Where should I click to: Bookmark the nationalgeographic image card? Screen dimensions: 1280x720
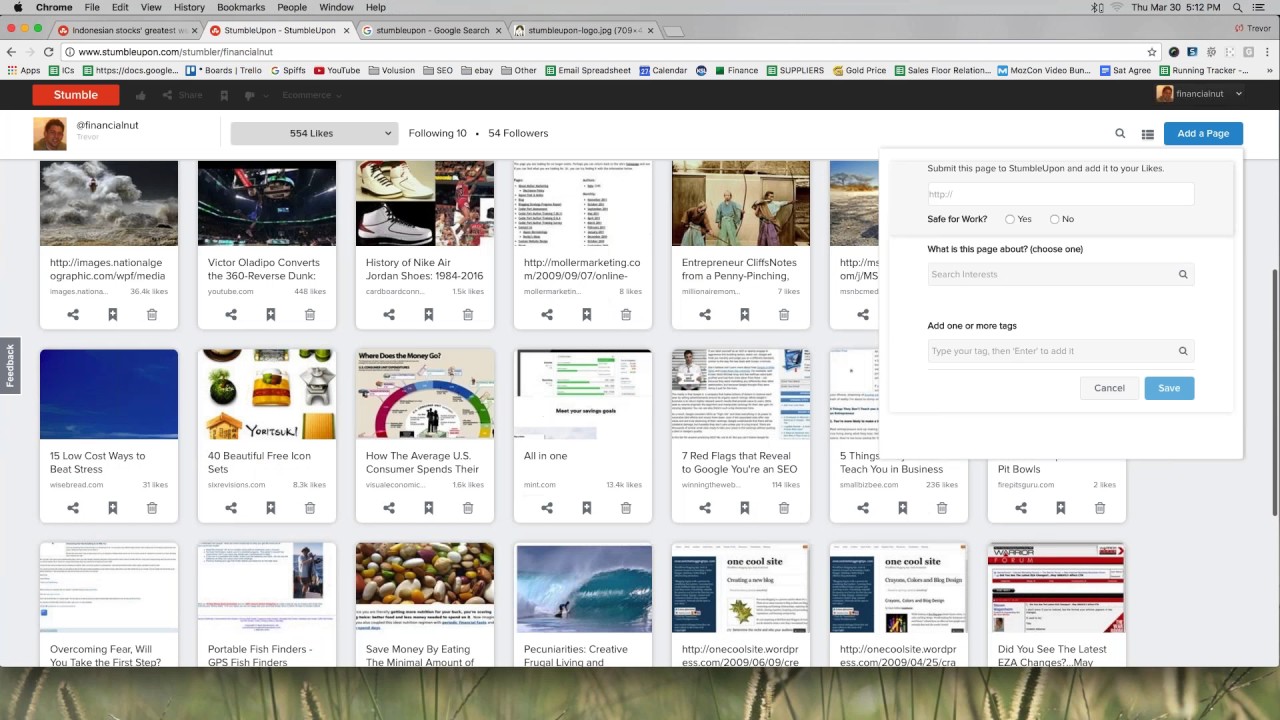pyautogui.click(x=113, y=314)
